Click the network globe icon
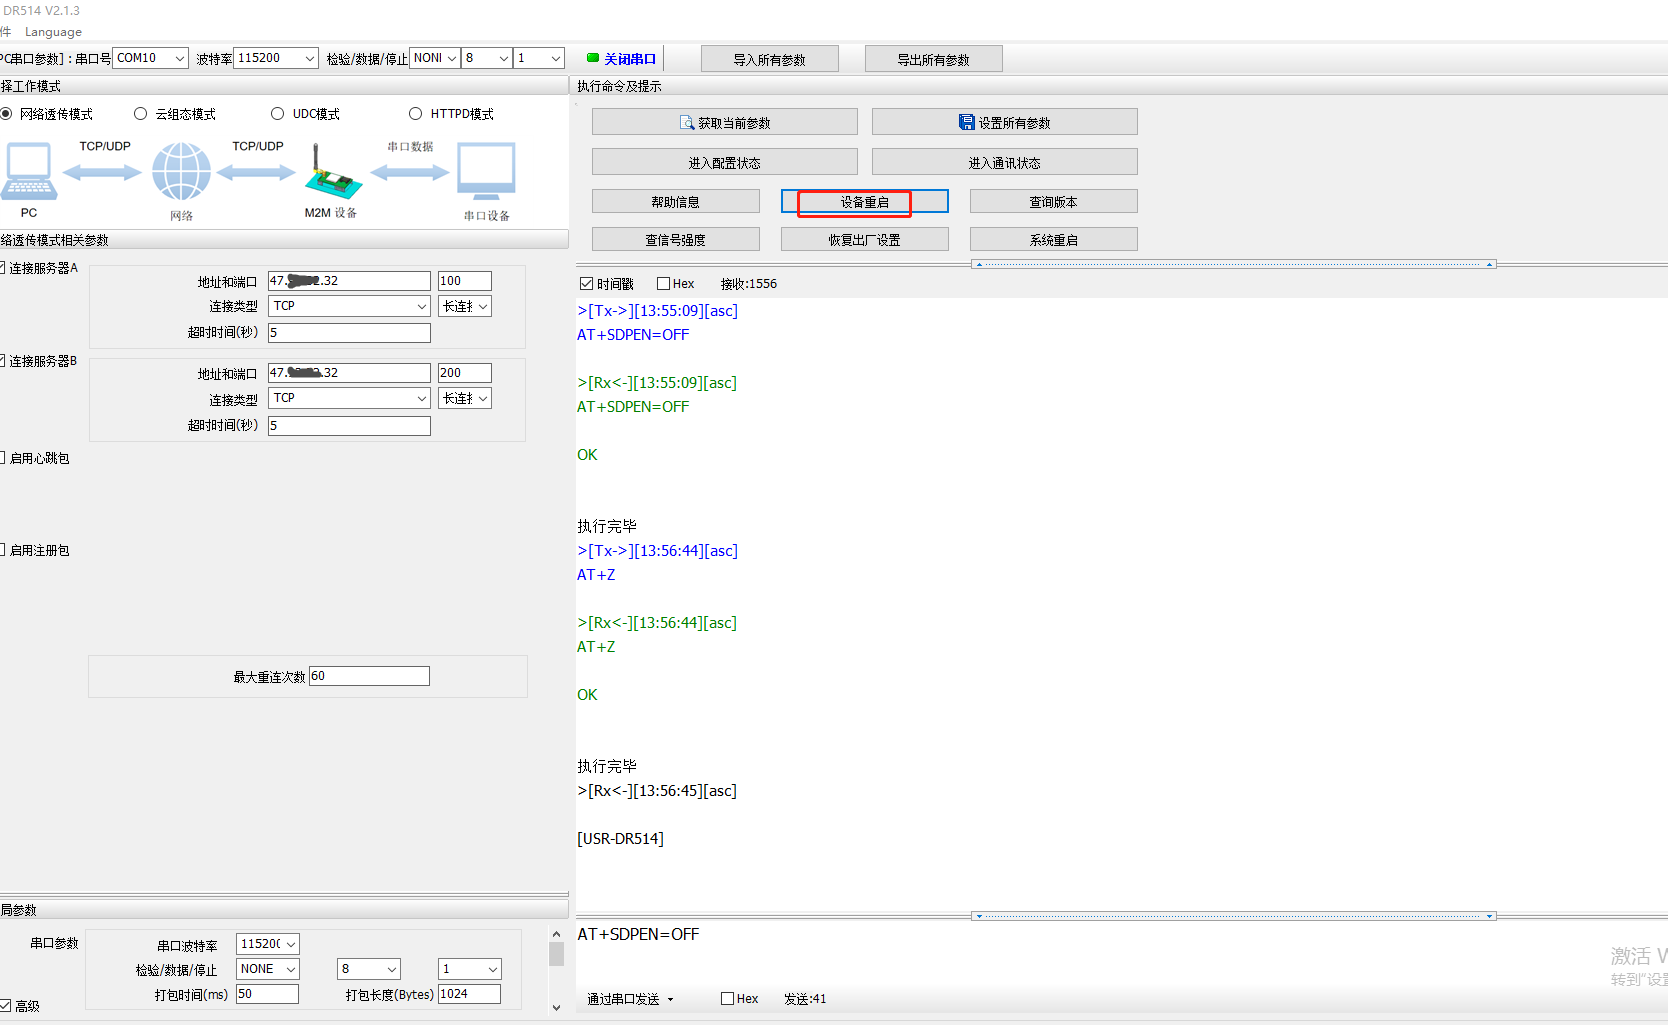Image resolution: width=1668 pixels, height=1025 pixels. tap(181, 172)
